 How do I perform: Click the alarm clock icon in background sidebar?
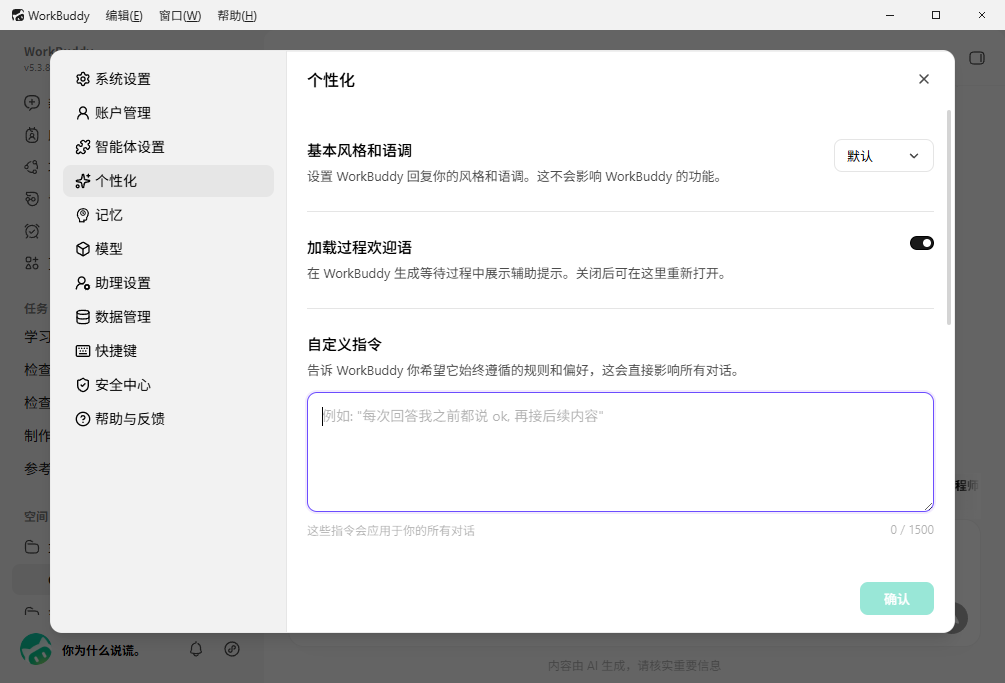[x=32, y=231]
